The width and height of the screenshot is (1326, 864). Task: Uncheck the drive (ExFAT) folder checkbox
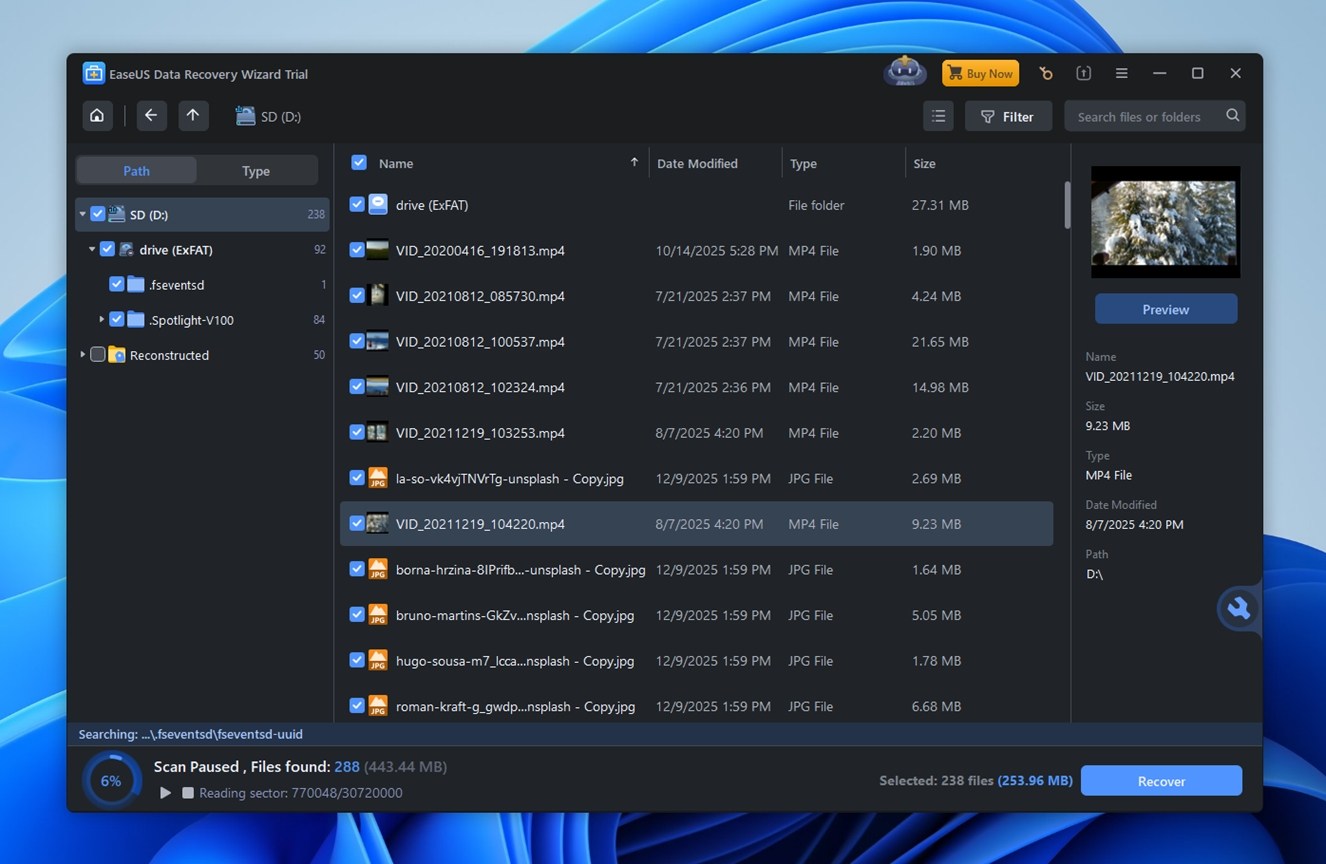[x=106, y=249]
